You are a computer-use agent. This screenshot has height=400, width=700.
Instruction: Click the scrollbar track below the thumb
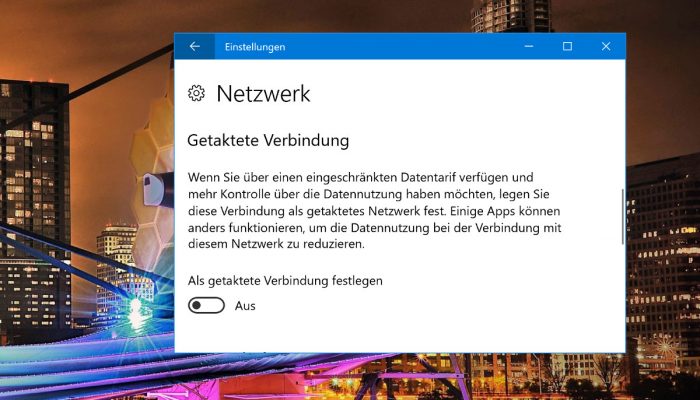tap(623, 297)
